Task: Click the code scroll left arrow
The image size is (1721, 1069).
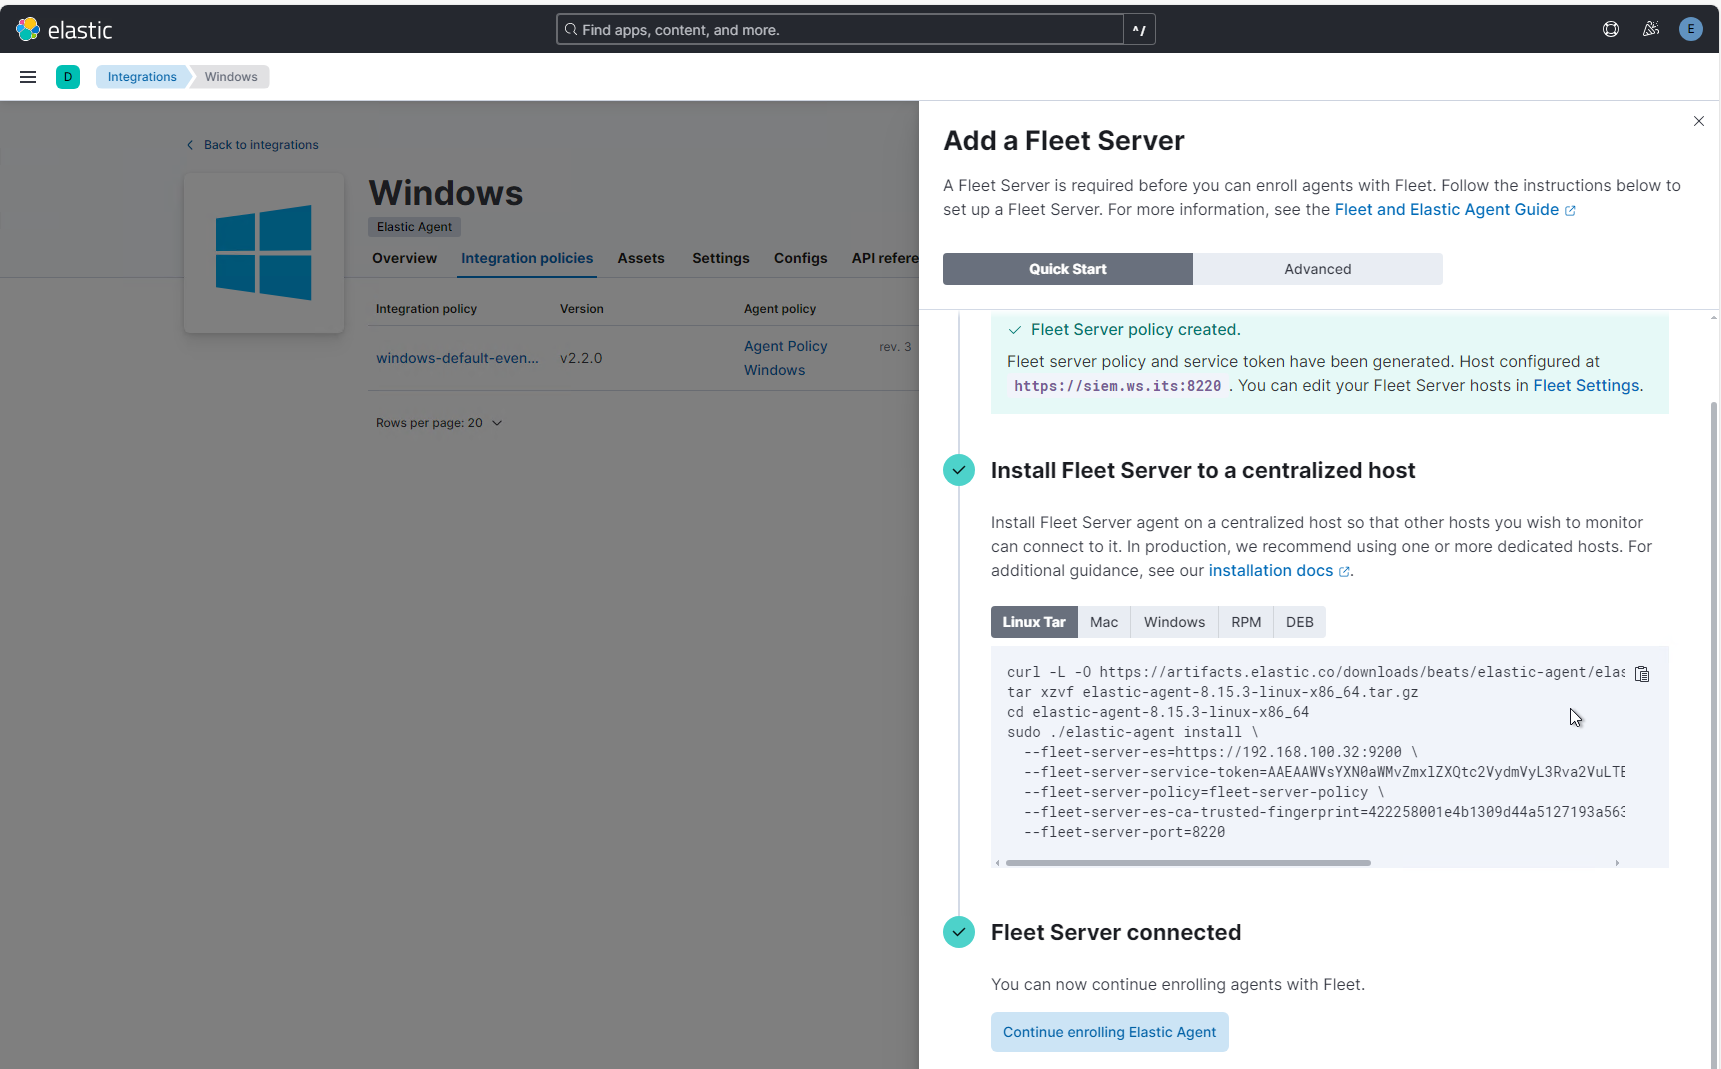Action: [x=997, y=863]
